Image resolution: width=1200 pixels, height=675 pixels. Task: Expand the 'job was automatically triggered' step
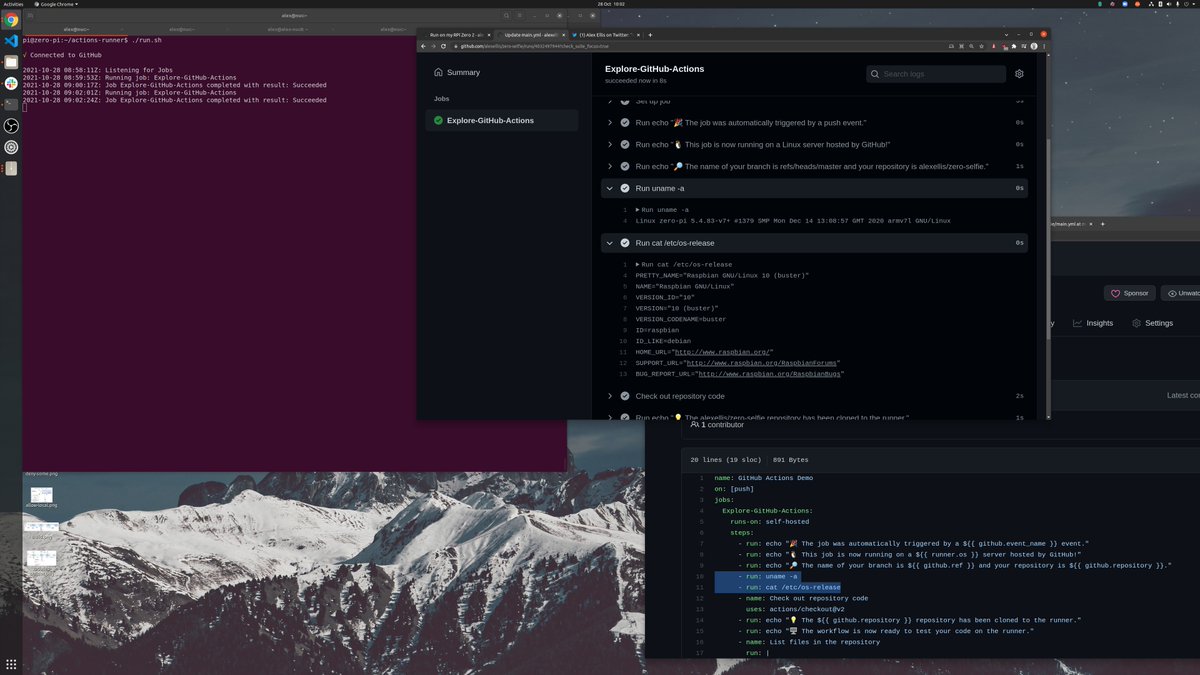click(814, 122)
